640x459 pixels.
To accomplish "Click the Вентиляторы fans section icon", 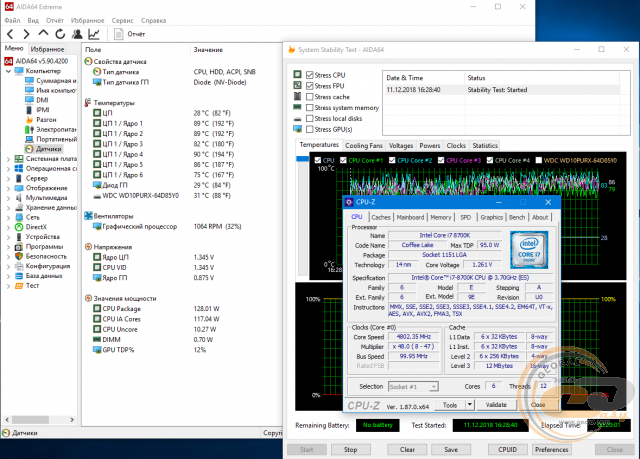I will [88, 216].
